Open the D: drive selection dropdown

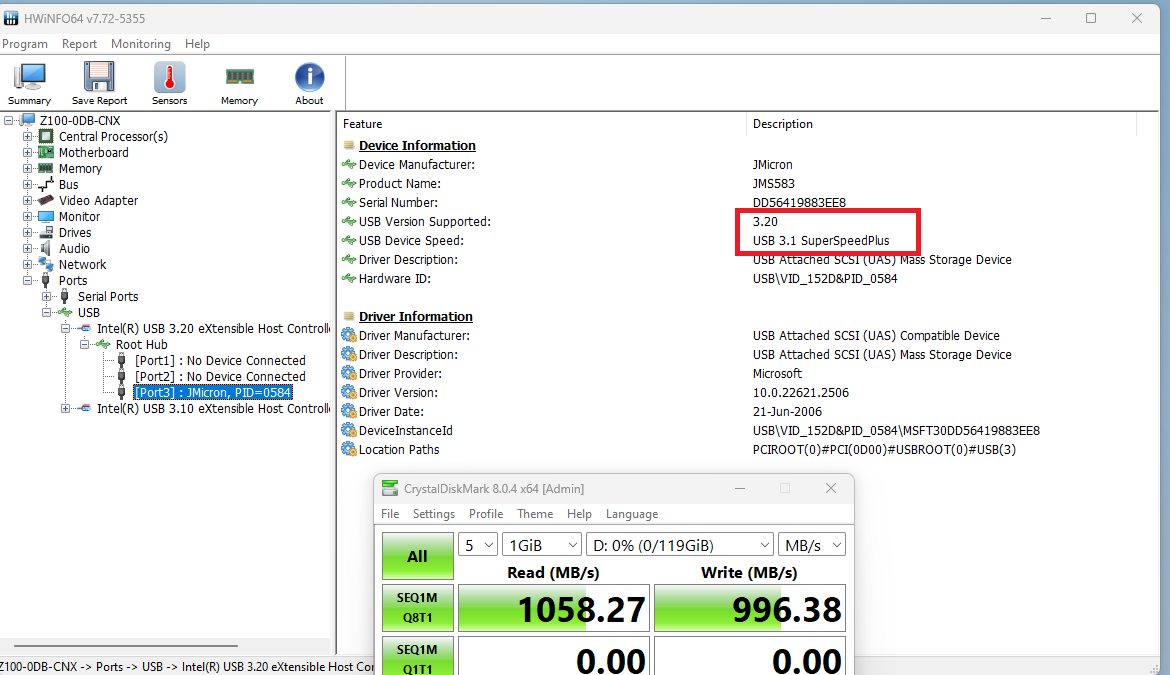click(x=680, y=545)
